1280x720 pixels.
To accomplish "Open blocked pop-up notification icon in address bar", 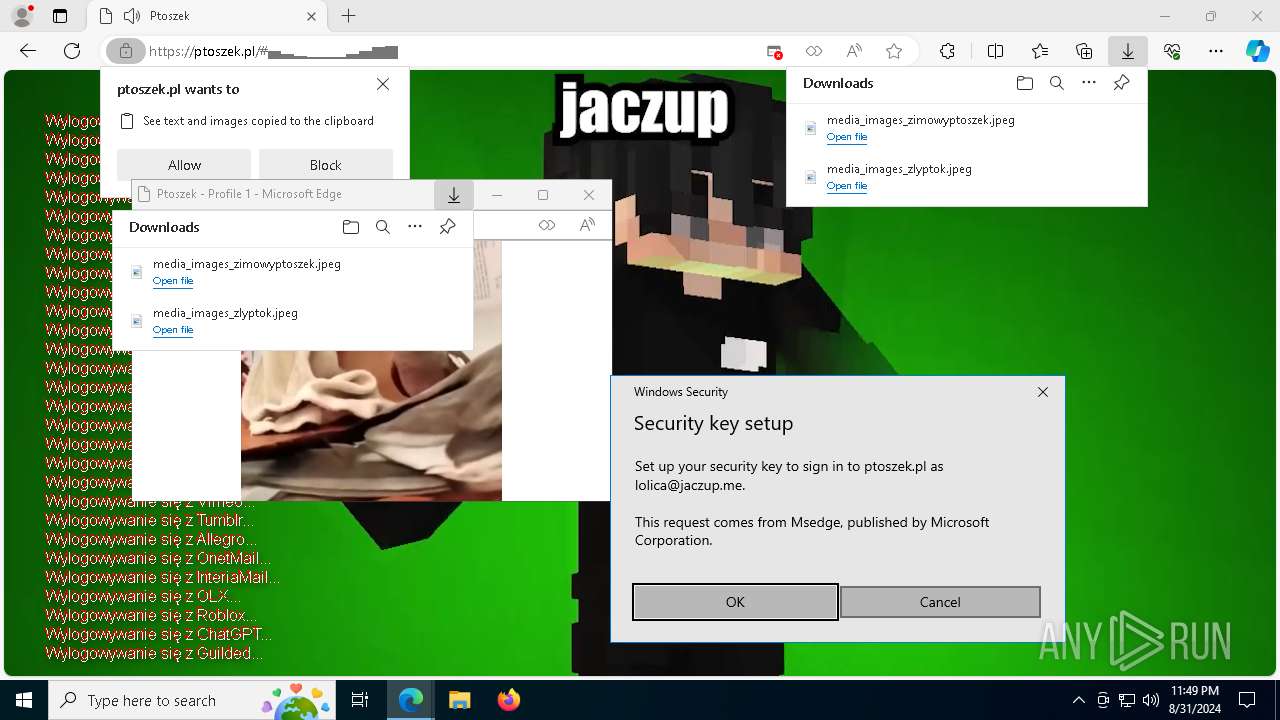I will tap(774, 51).
